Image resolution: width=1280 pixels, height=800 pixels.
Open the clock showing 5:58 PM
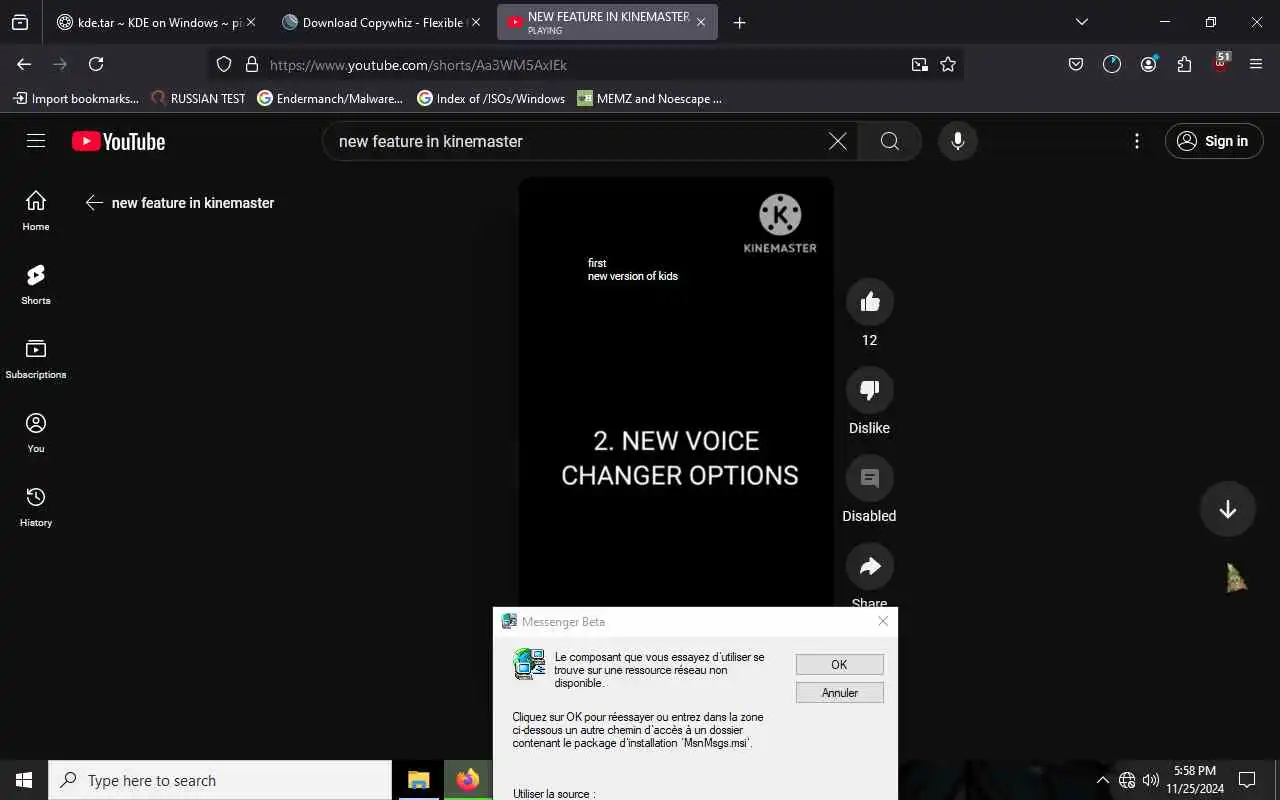(1194, 780)
